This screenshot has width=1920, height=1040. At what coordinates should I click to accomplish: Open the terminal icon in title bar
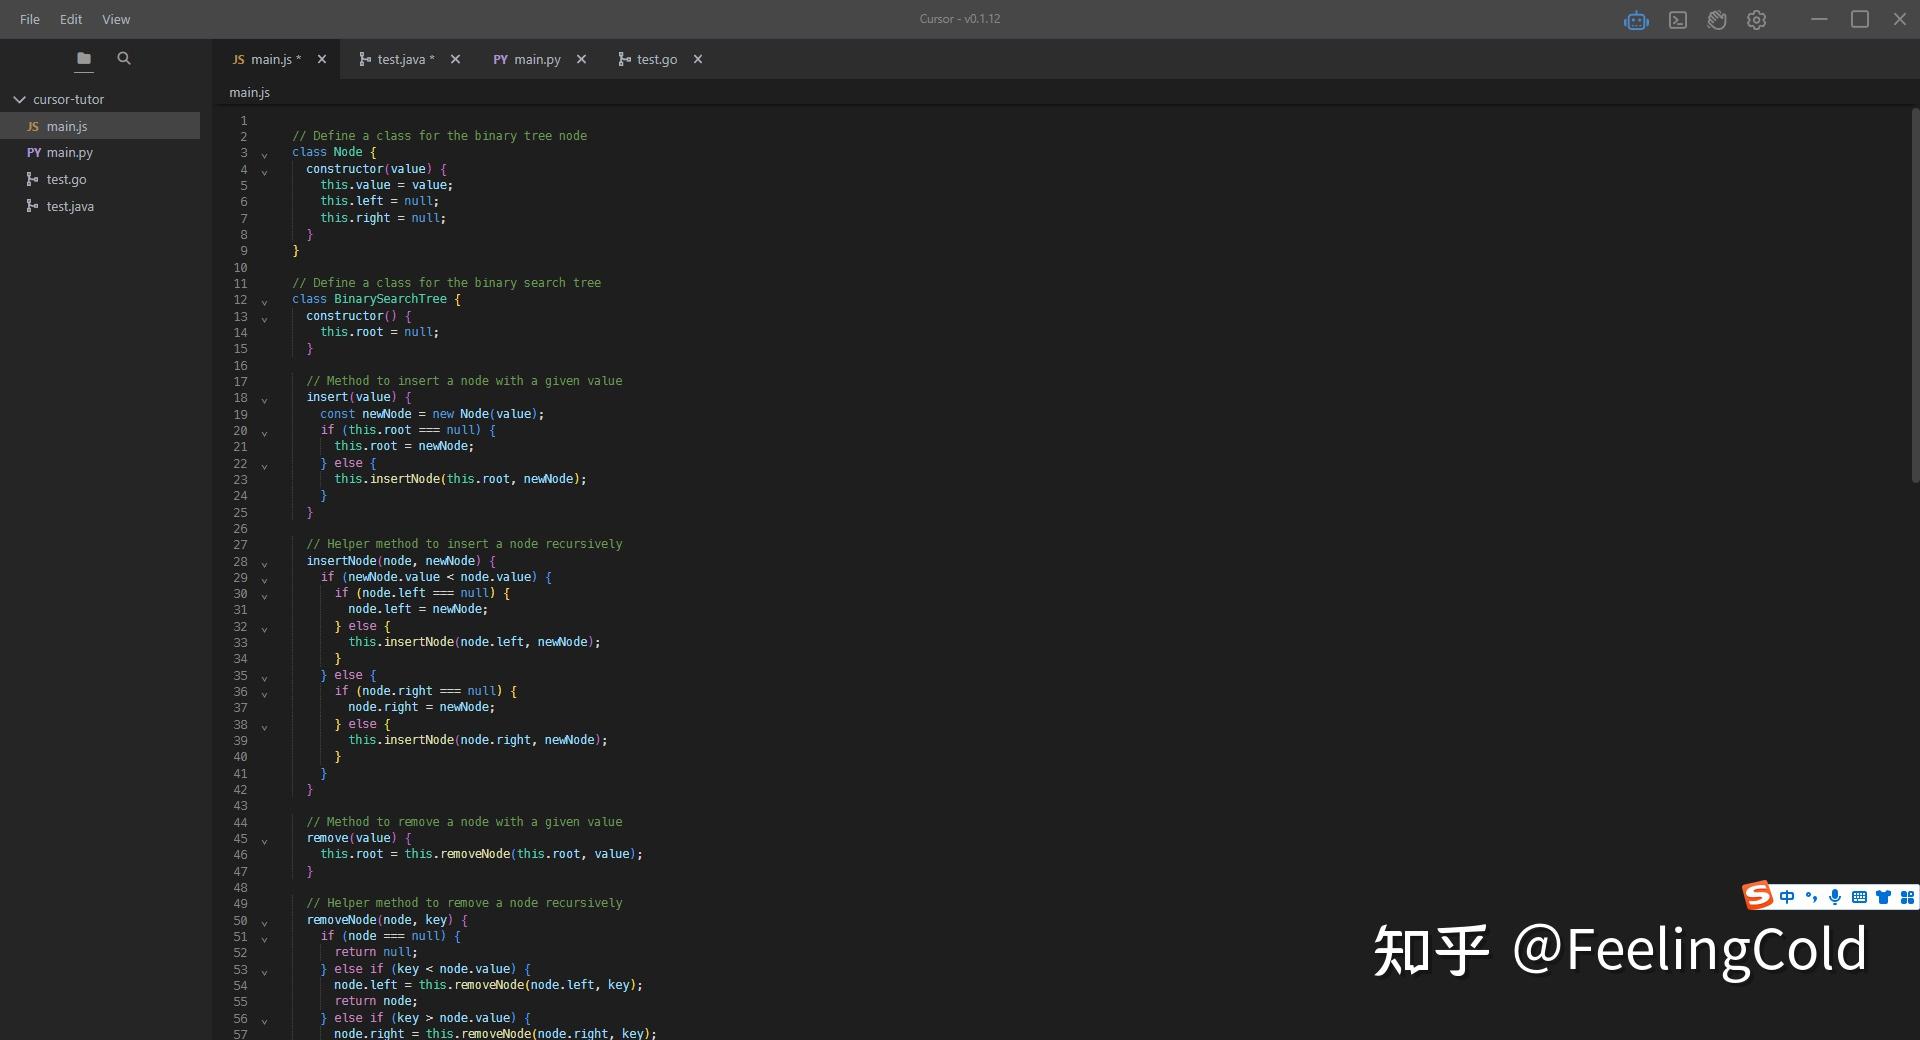(1677, 19)
